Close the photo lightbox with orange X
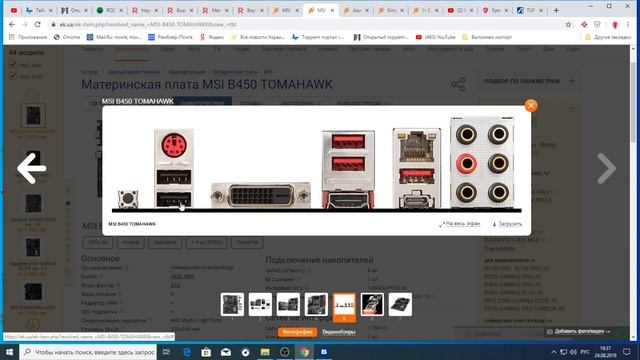 [x=531, y=106]
